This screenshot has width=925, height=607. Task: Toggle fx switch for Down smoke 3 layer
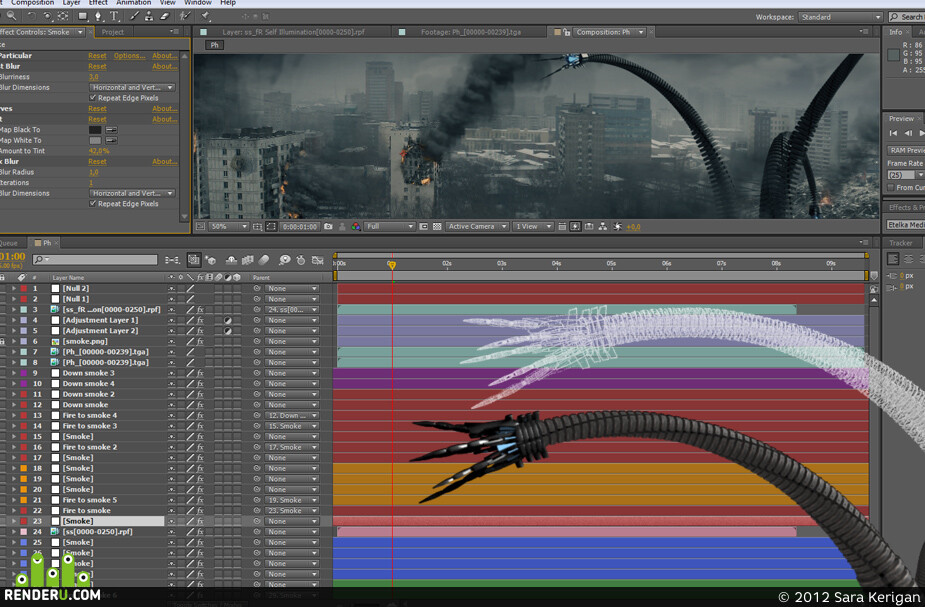click(x=200, y=373)
